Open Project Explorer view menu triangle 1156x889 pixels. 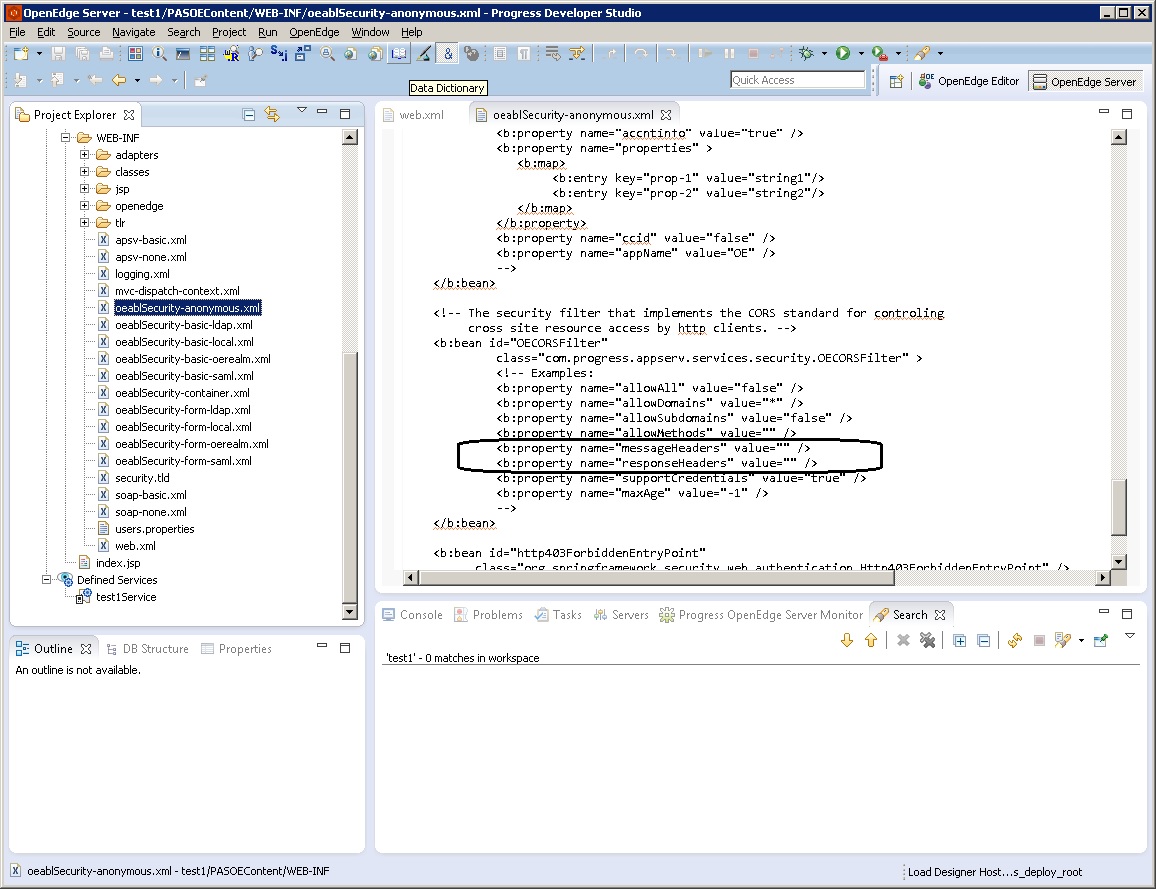point(302,111)
